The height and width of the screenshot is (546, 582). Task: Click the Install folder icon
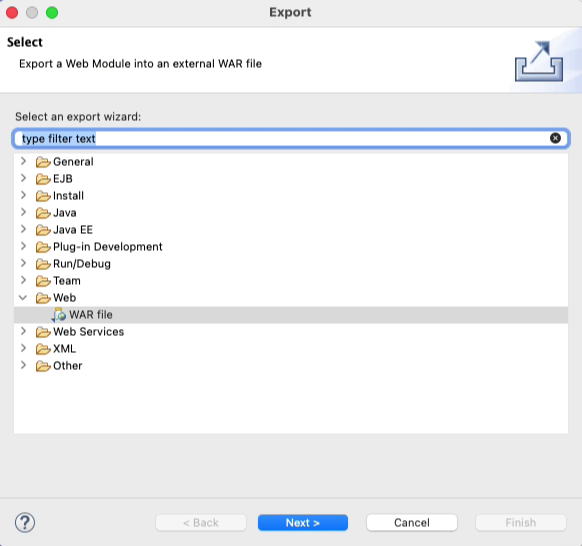[43, 196]
